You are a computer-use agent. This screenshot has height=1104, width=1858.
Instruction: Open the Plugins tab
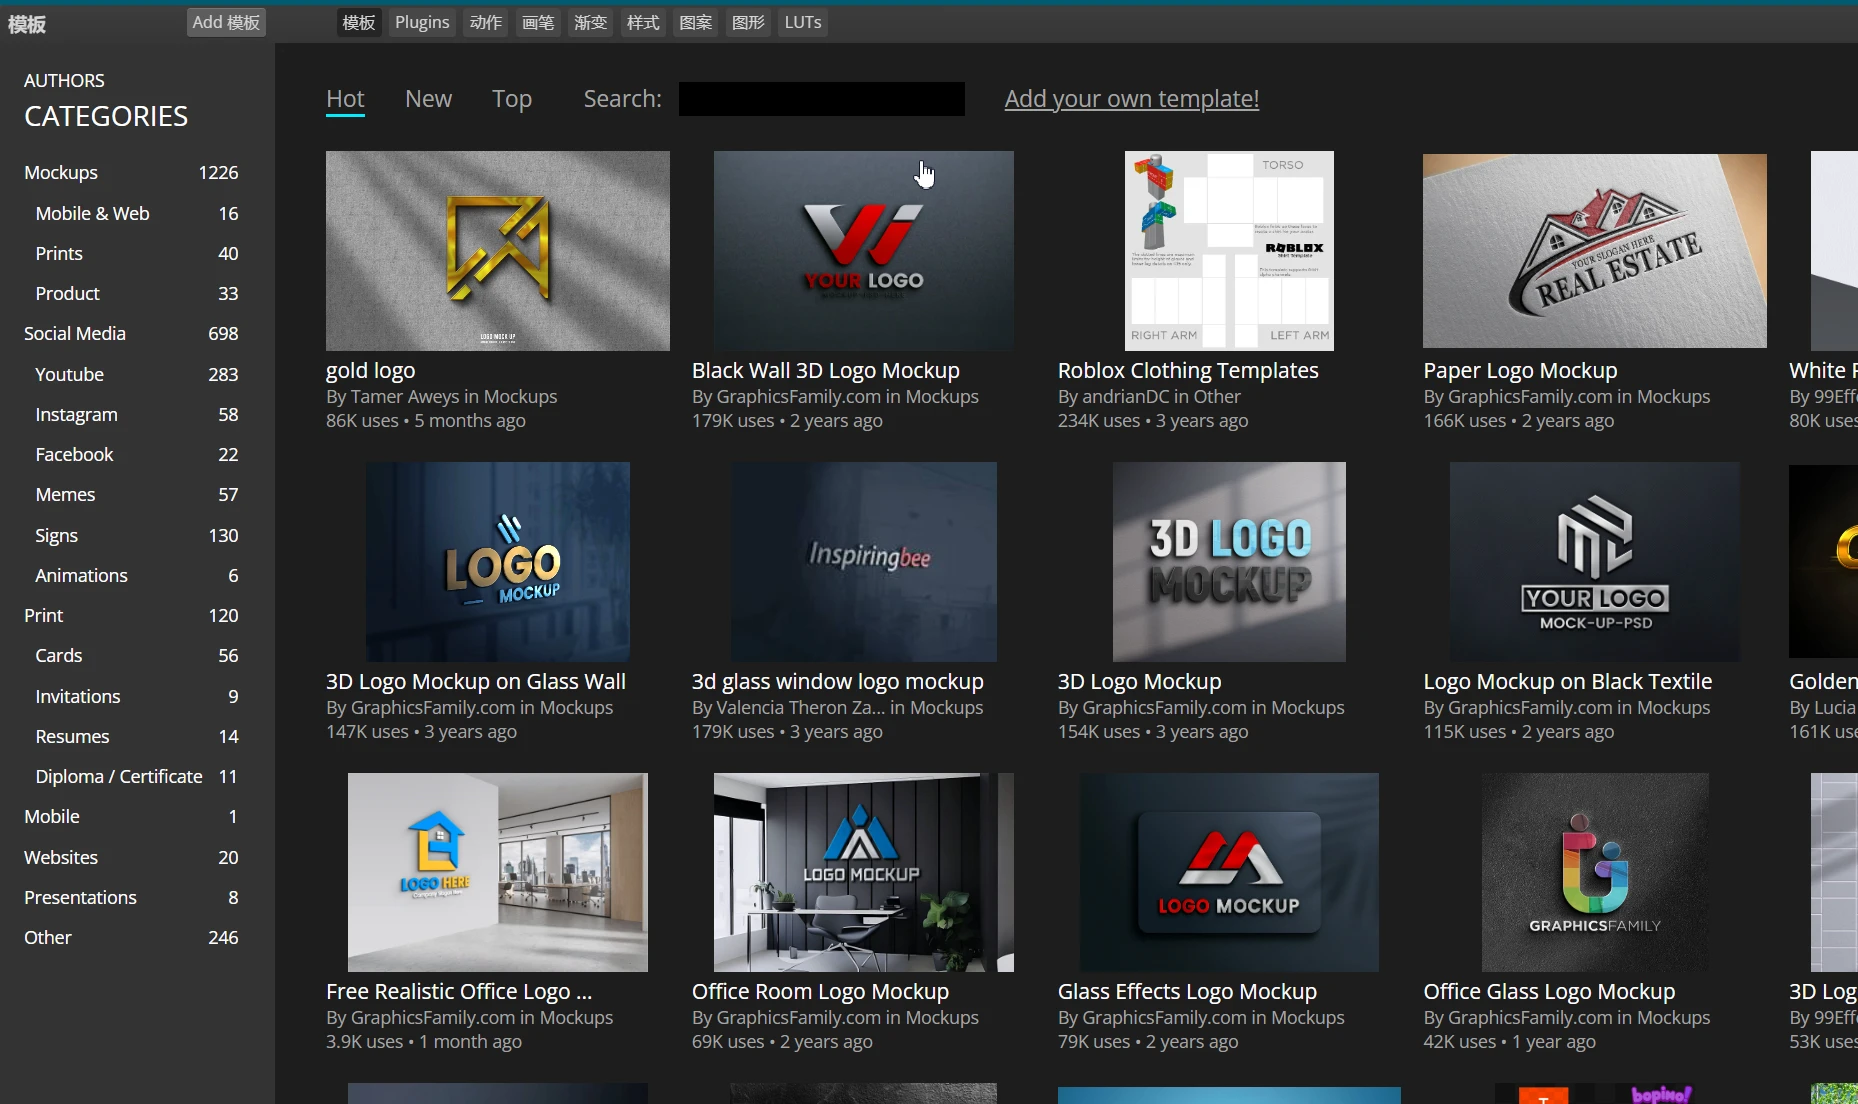point(422,22)
